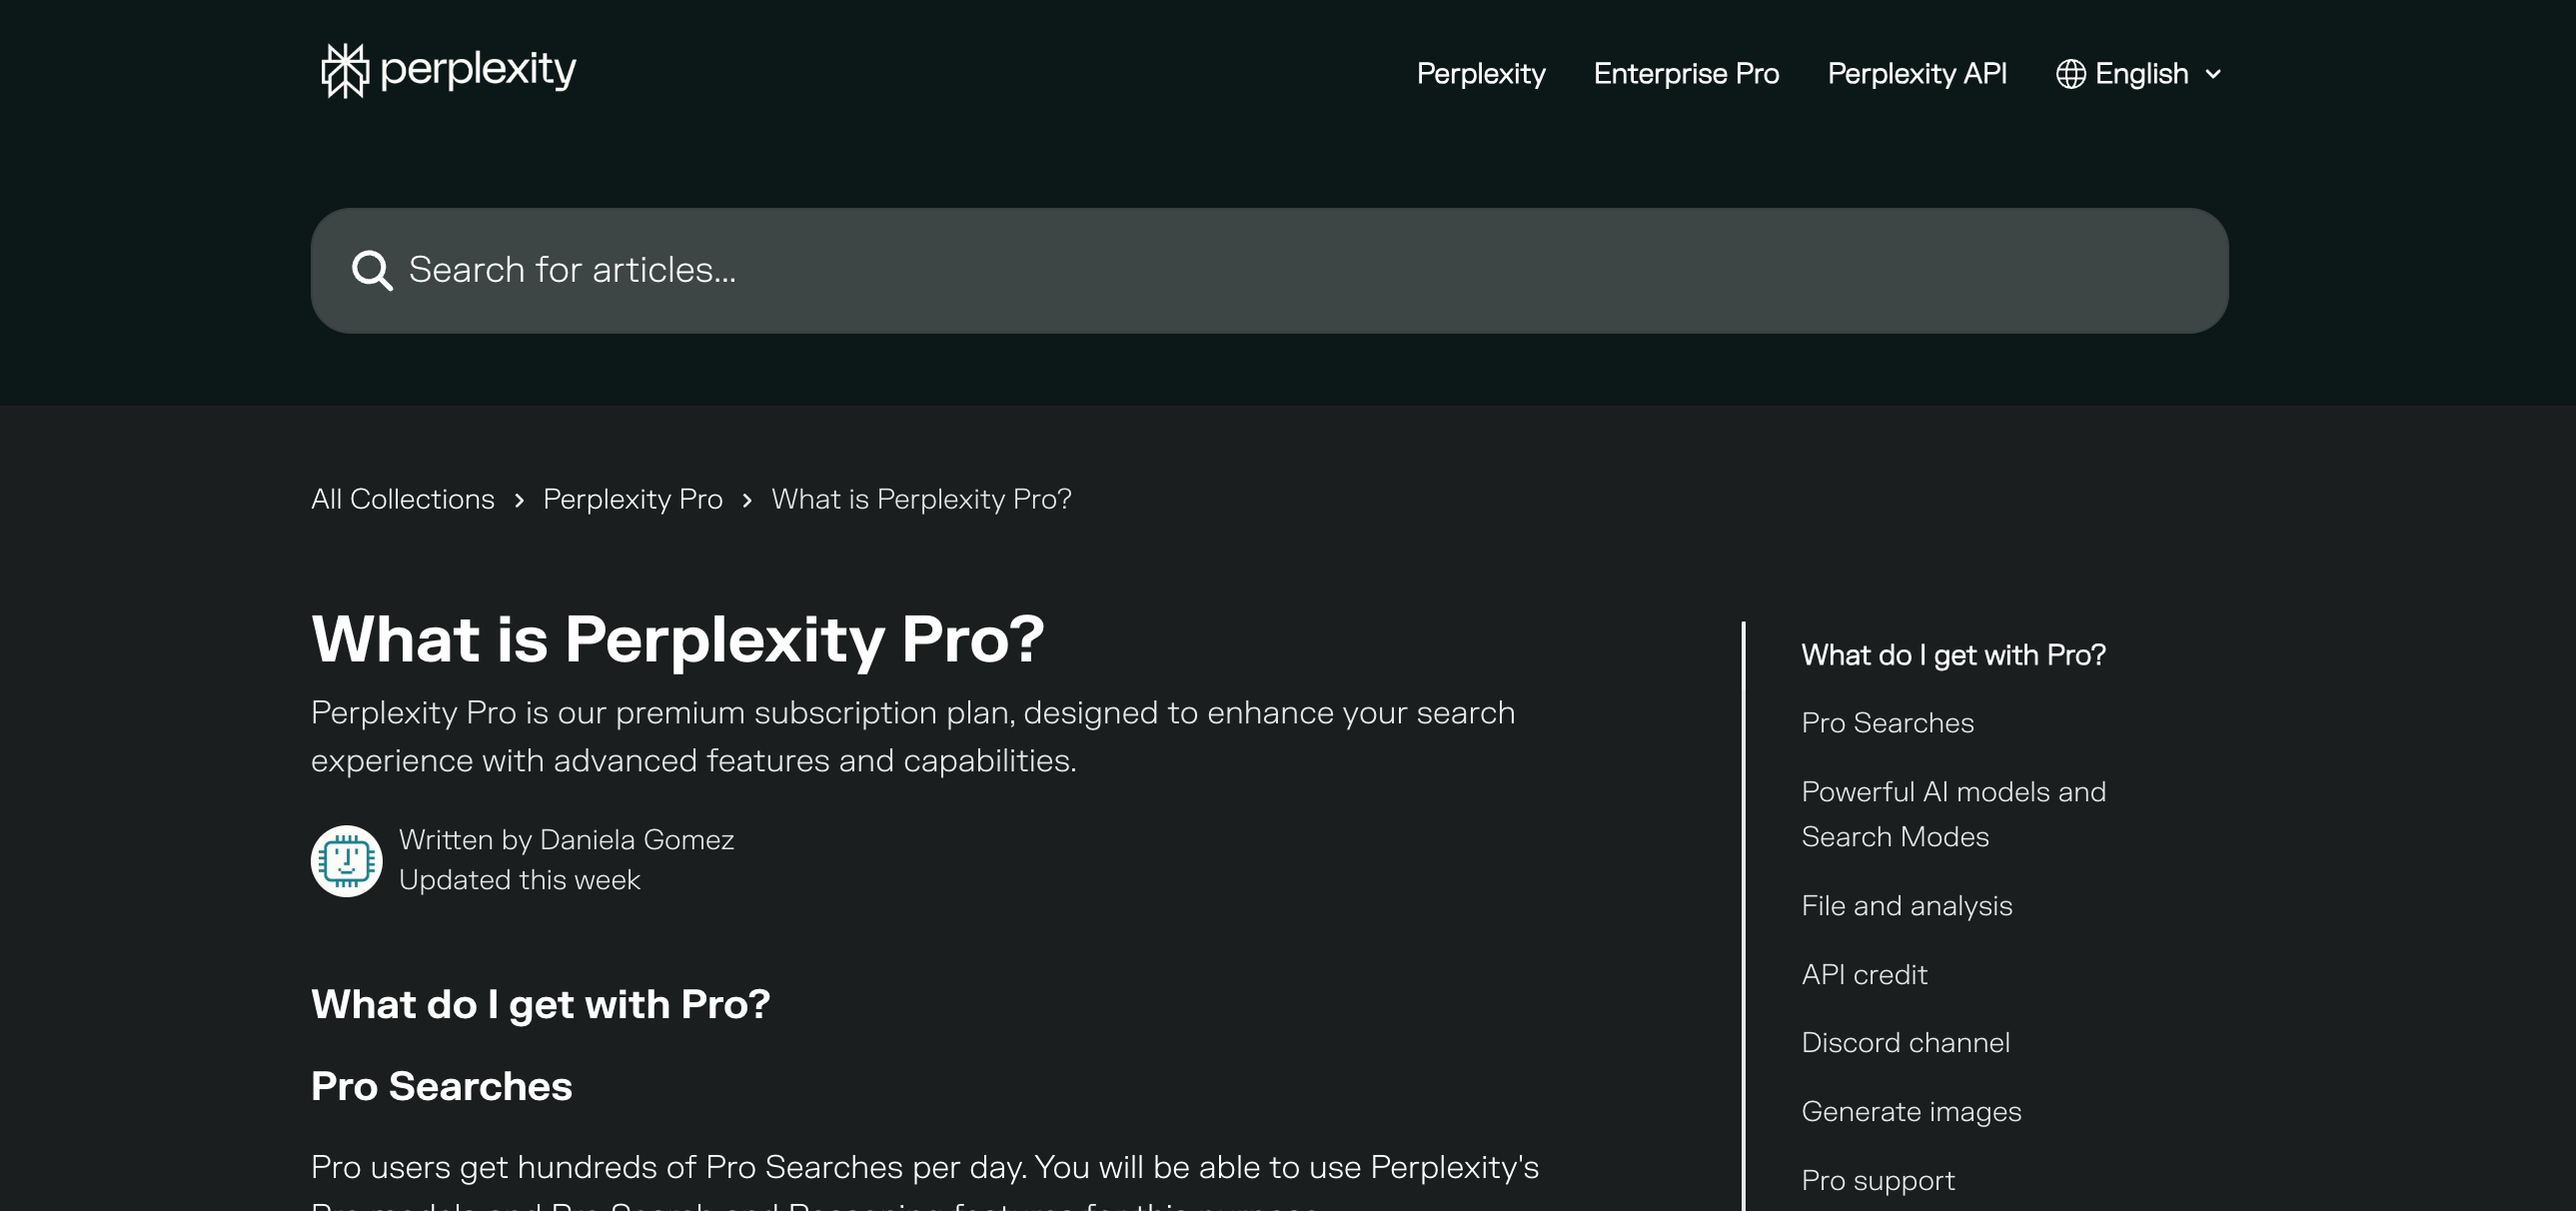Select the Generate images sidebar entry
Image resolution: width=2576 pixels, height=1211 pixels.
click(x=1910, y=1111)
